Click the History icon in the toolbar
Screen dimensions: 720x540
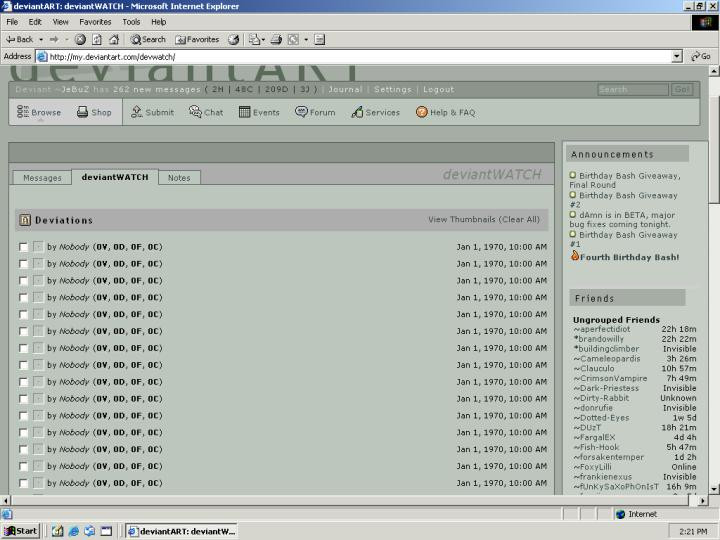pos(234,39)
